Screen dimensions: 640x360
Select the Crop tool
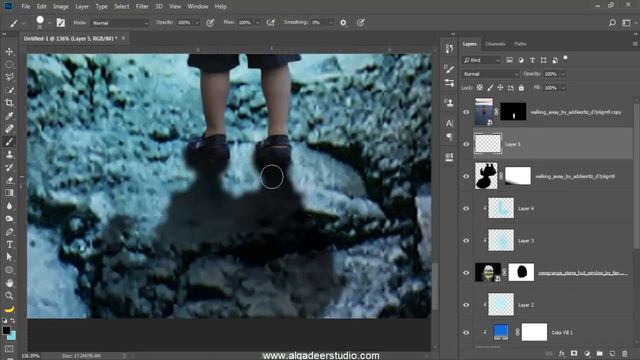tap(9, 103)
